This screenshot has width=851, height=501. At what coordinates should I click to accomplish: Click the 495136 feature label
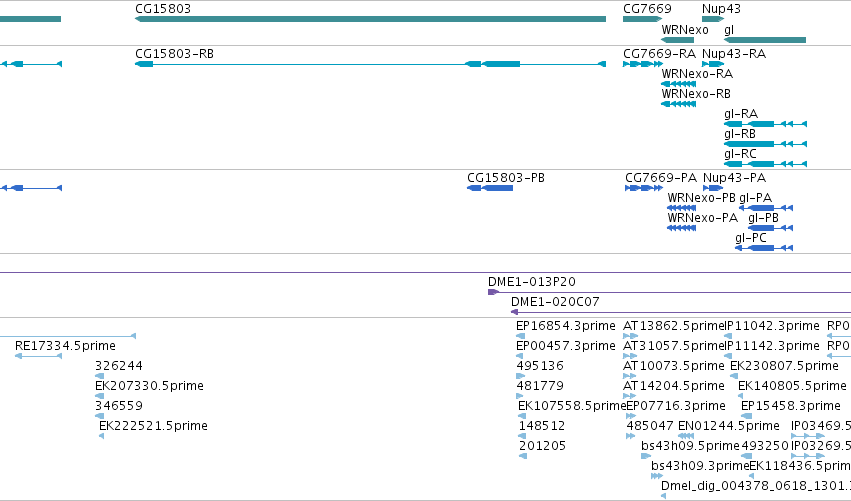[x=540, y=366]
